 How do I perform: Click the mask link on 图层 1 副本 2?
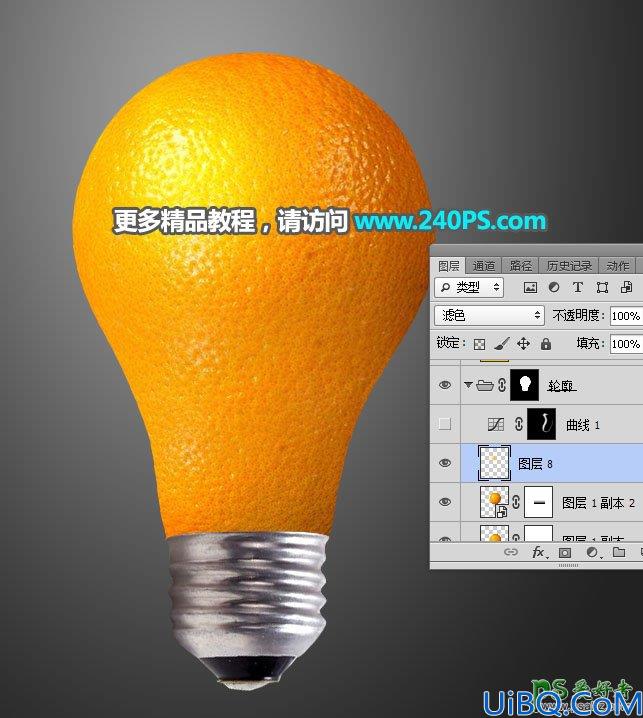(x=516, y=502)
